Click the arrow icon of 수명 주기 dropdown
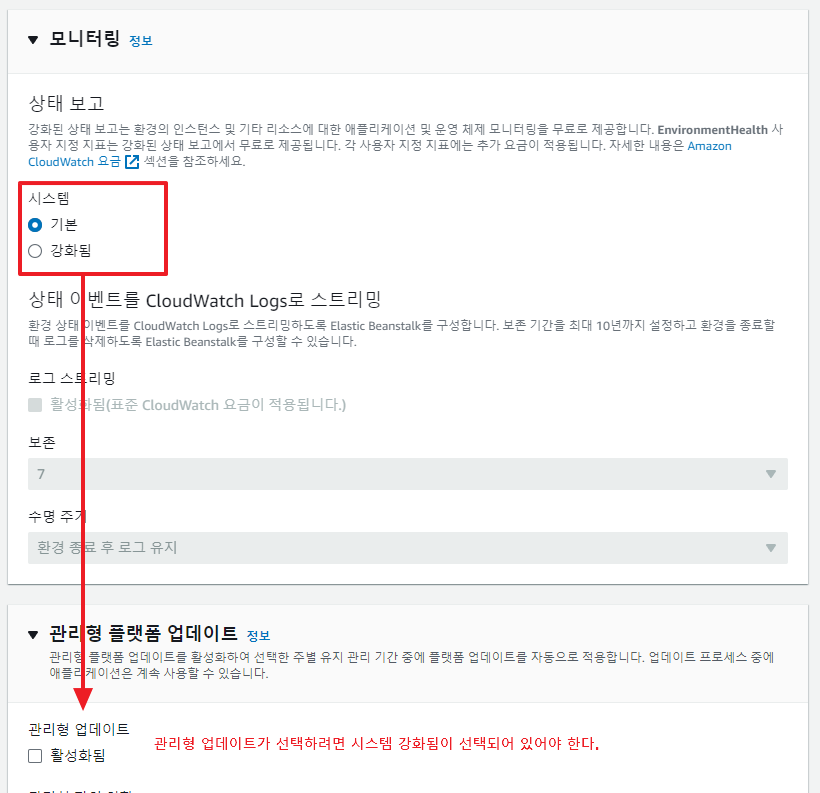 tap(770, 548)
